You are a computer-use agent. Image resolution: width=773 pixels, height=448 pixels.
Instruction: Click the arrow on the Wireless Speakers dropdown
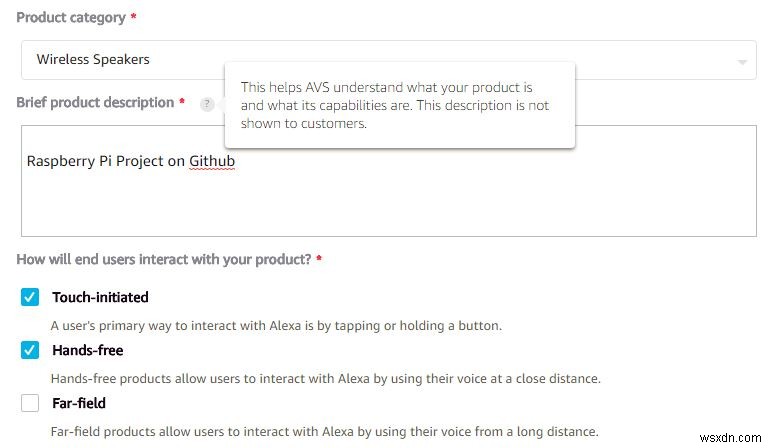click(742, 61)
